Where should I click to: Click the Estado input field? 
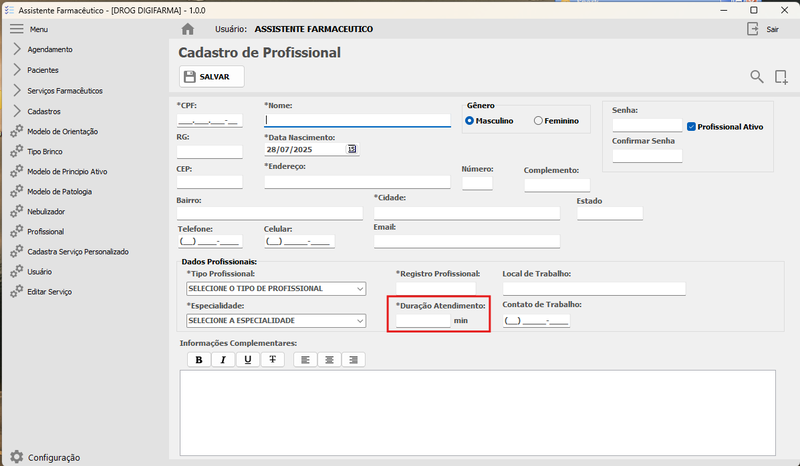610,213
